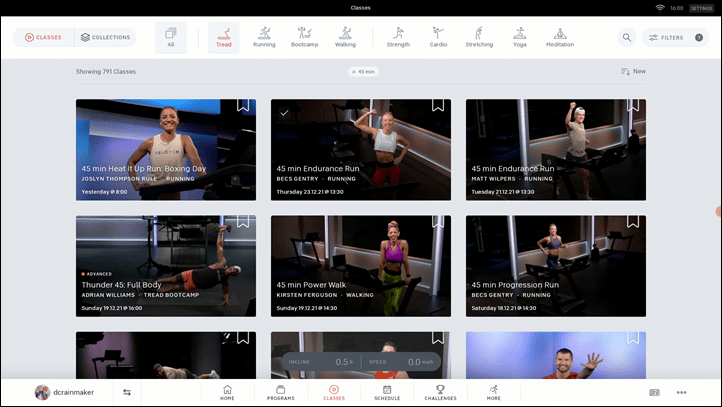Viewport: 722px width, 407px height.
Task: Go to the Classes bottom tab
Action: click(334, 393)
